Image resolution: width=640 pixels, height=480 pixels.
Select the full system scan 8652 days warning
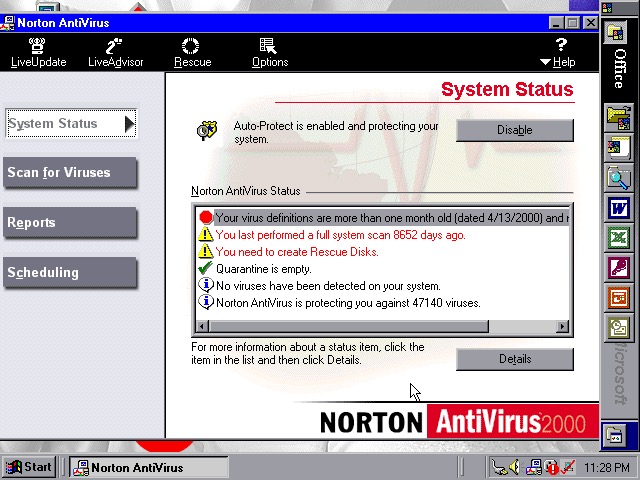pos(340,235)
